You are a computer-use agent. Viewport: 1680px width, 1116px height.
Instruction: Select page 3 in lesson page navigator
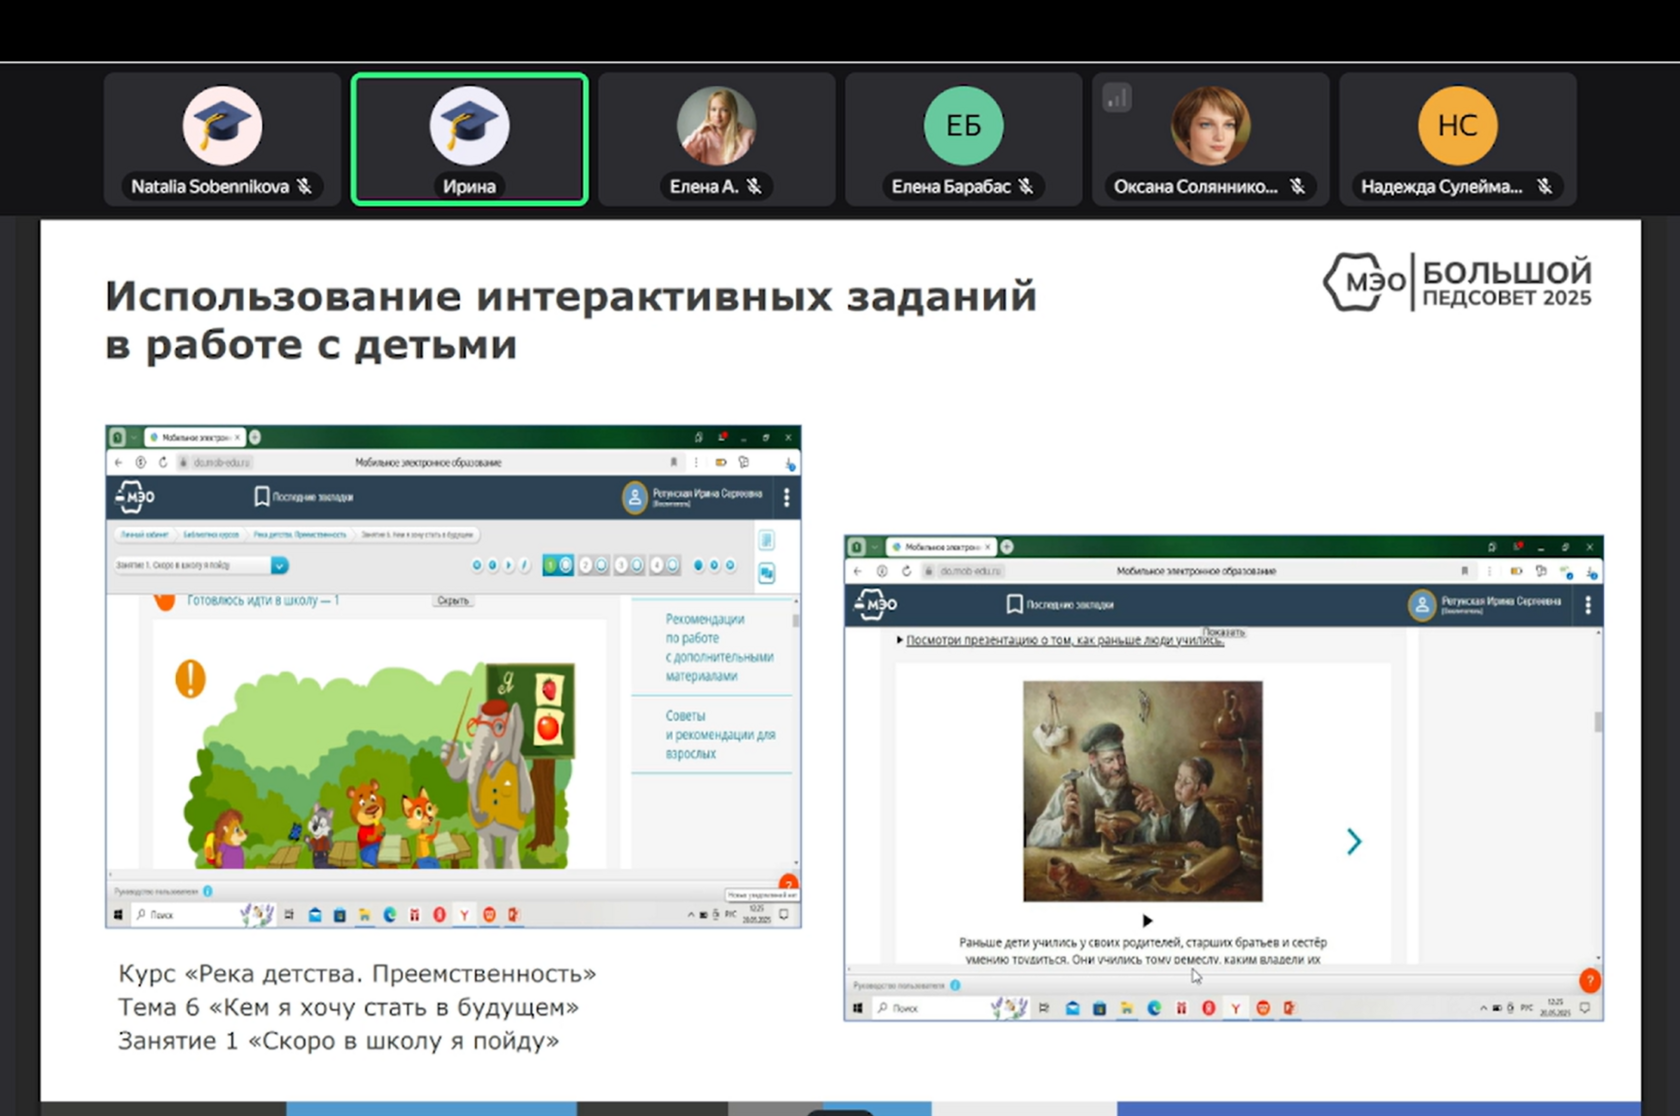[x=630, y=565]
